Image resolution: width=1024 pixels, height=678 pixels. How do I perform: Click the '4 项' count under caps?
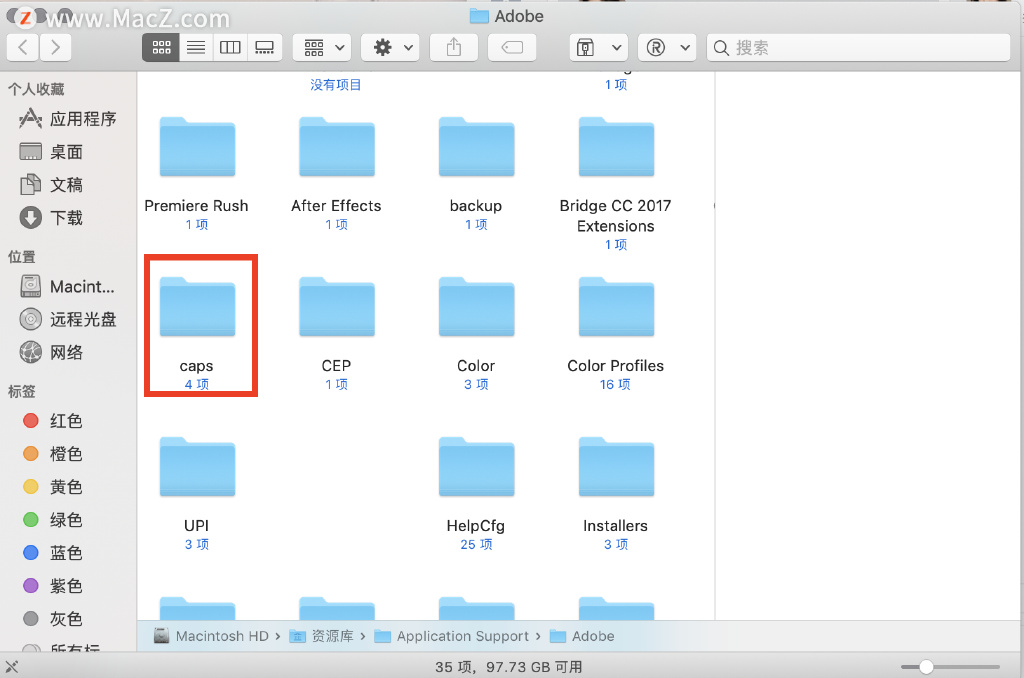(197, 384)
